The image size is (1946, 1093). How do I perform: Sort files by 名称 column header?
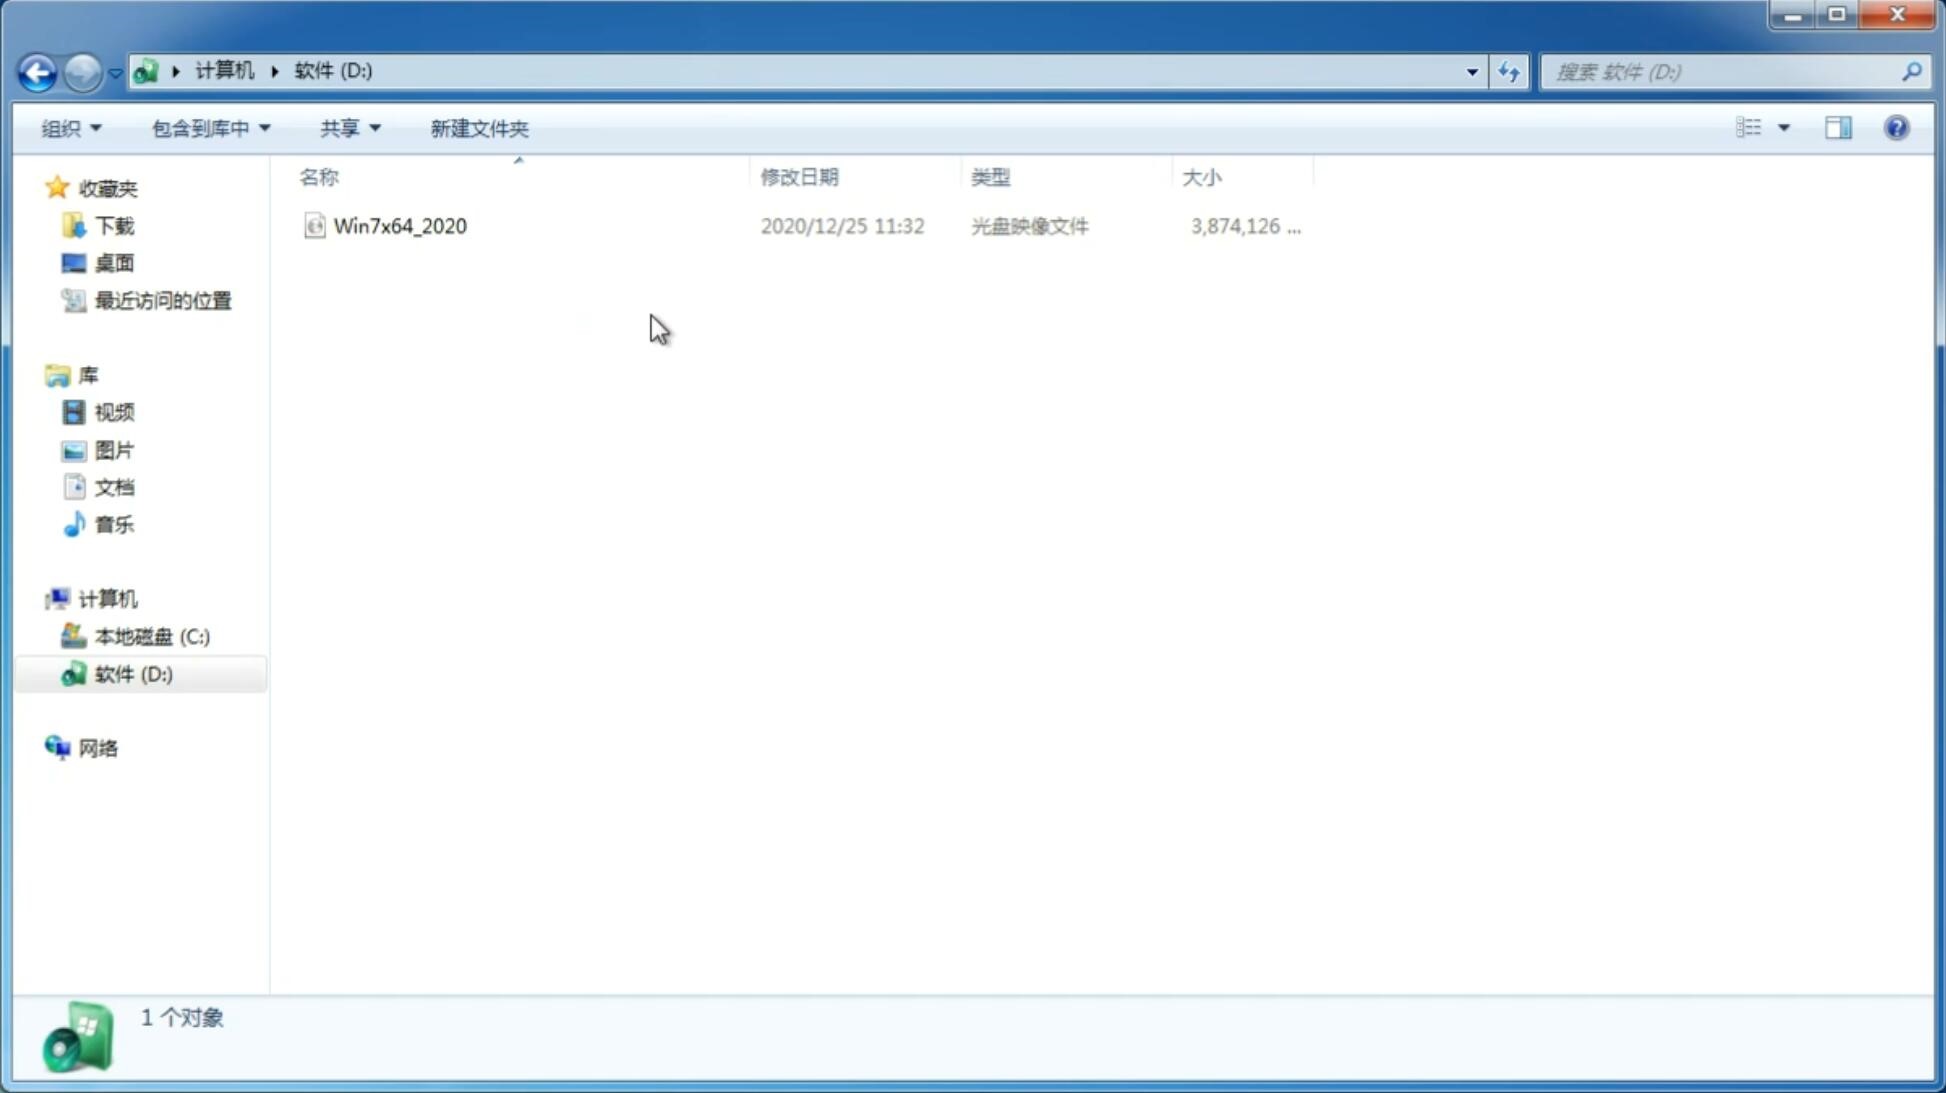[318, 176]
